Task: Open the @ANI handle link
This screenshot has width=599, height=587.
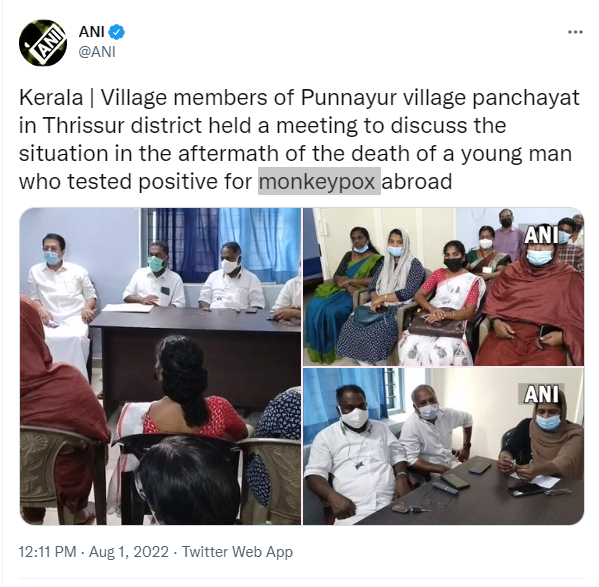Action: click(x=97, y=52)
